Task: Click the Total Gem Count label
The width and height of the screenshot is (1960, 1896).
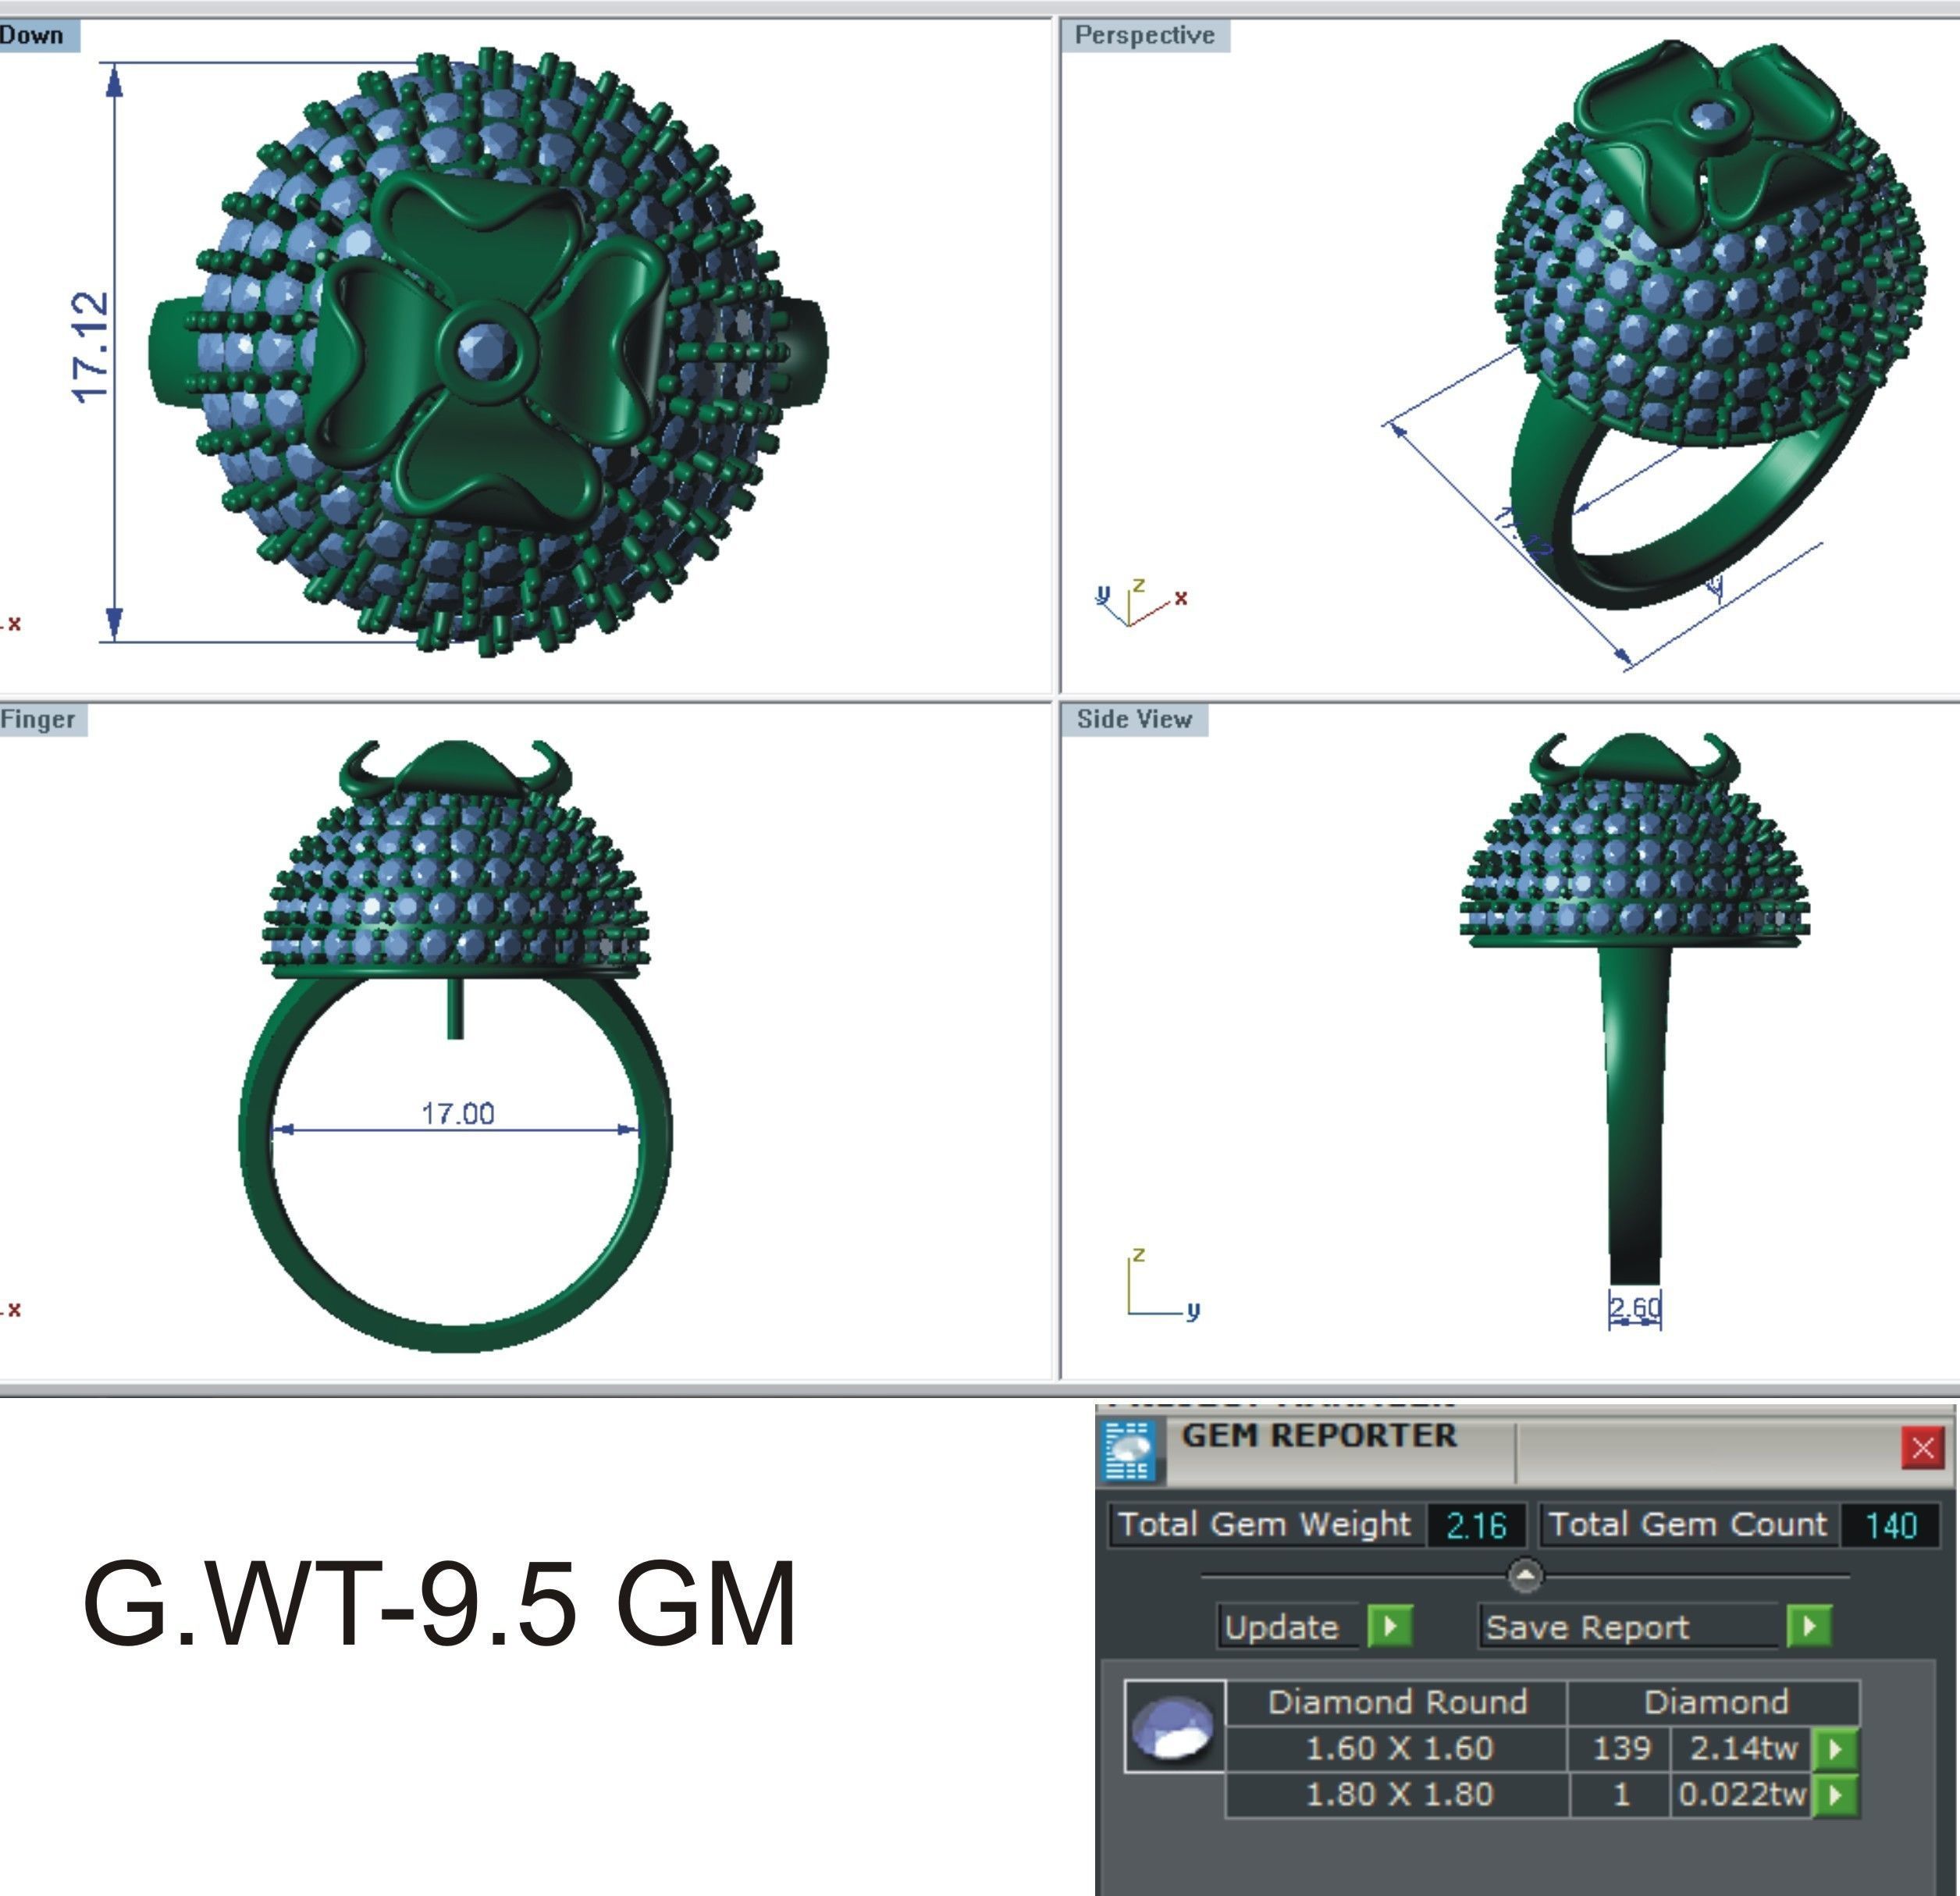Action: pos(1688,1525)
